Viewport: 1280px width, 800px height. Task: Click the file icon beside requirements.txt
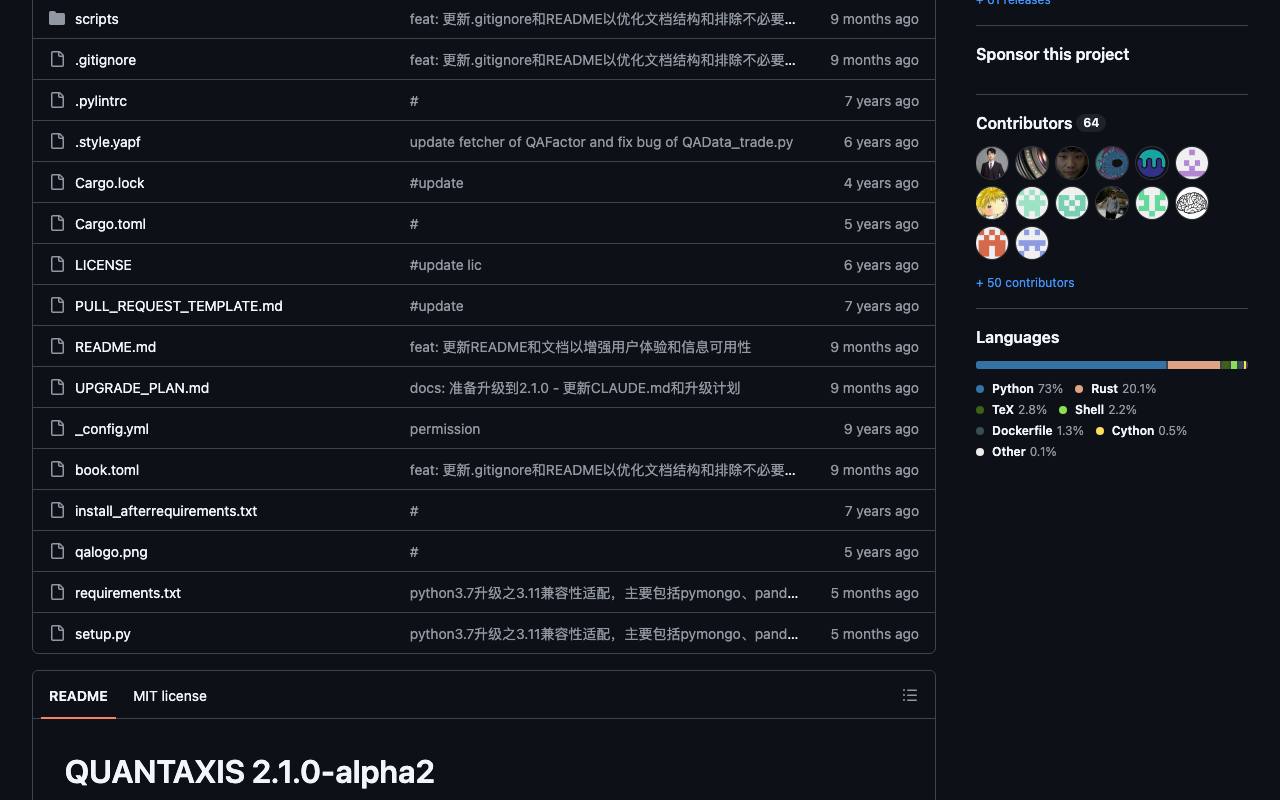pos(57,593)
